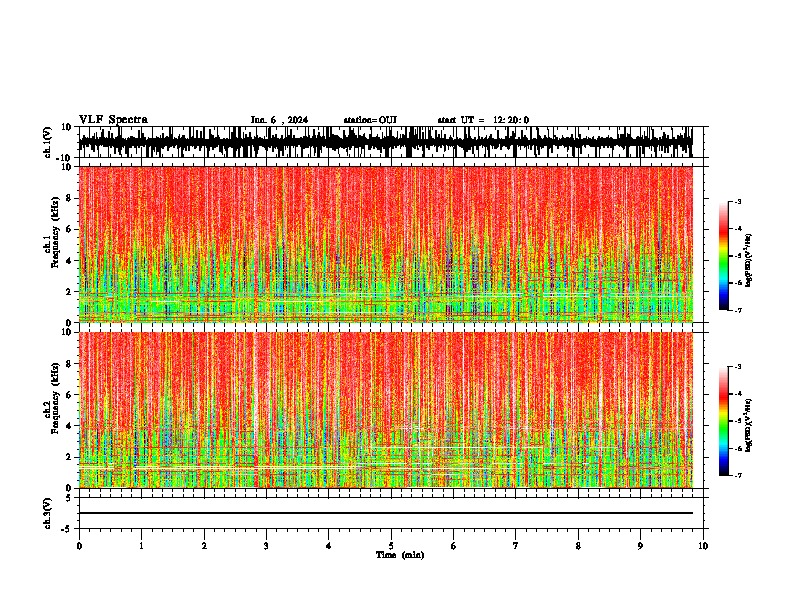The image size is (792, 612).
Task: Click tick label "8" on the time axis
Action: pos(578,546)
